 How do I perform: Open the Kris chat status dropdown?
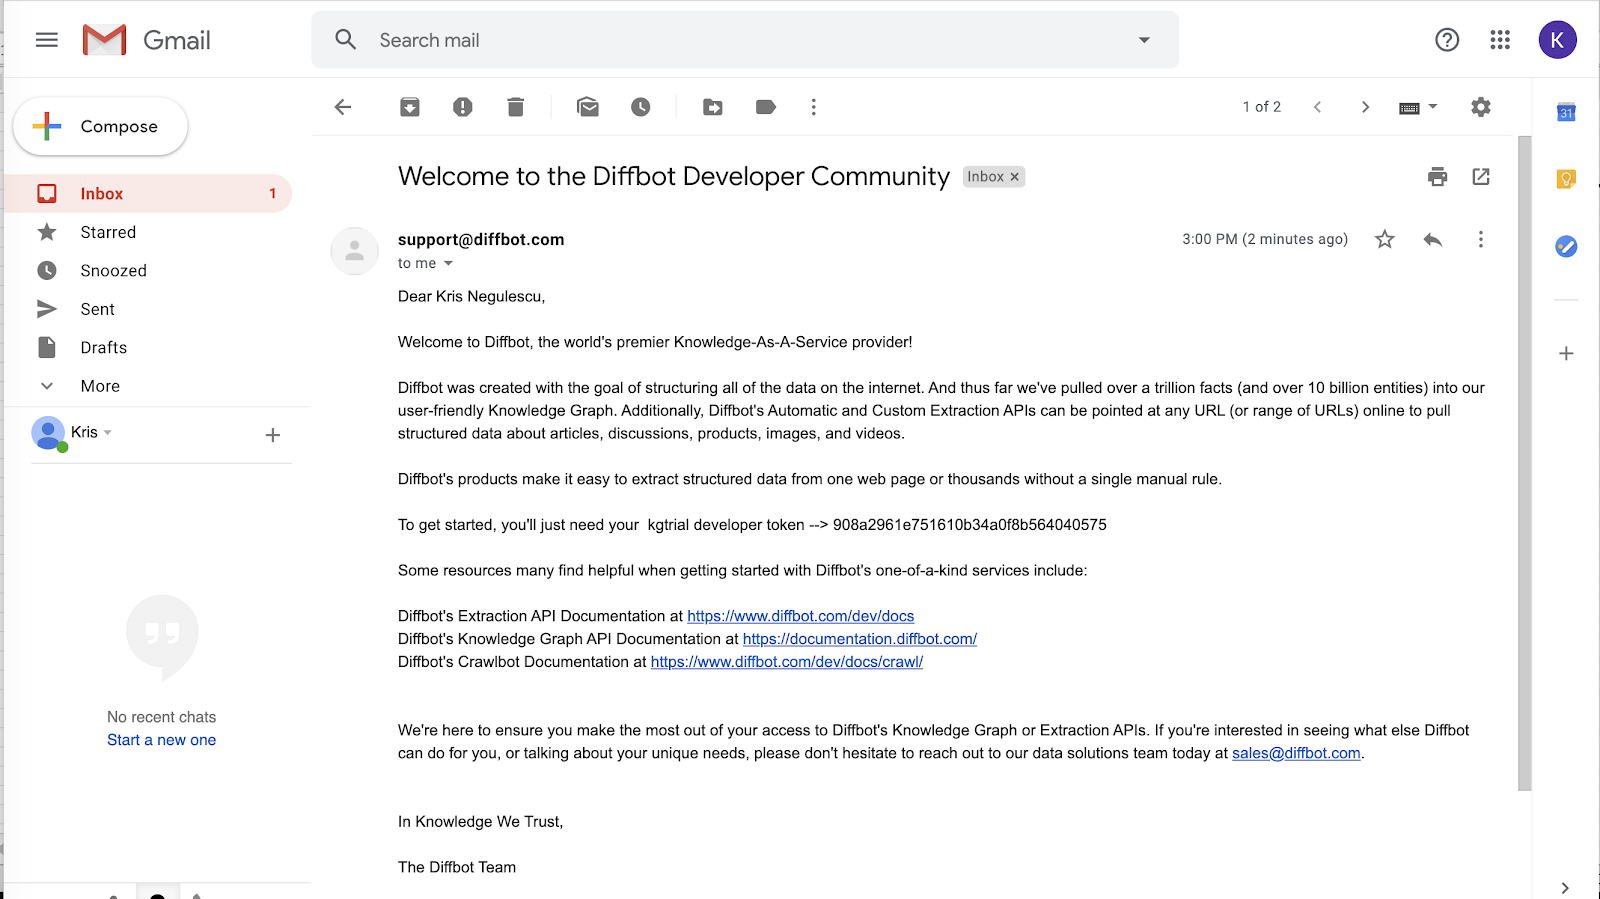pyautogui.click(x=107, y=433)
